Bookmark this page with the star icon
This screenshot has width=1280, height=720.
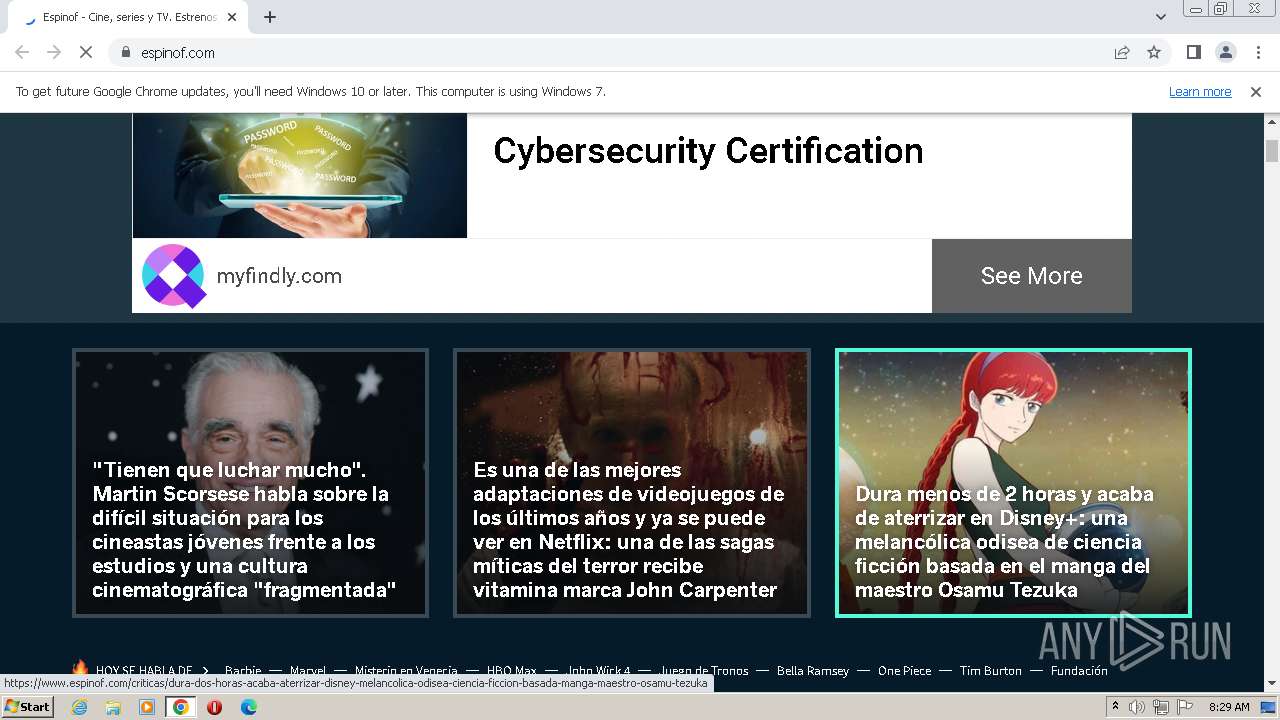pos(1154,52)
